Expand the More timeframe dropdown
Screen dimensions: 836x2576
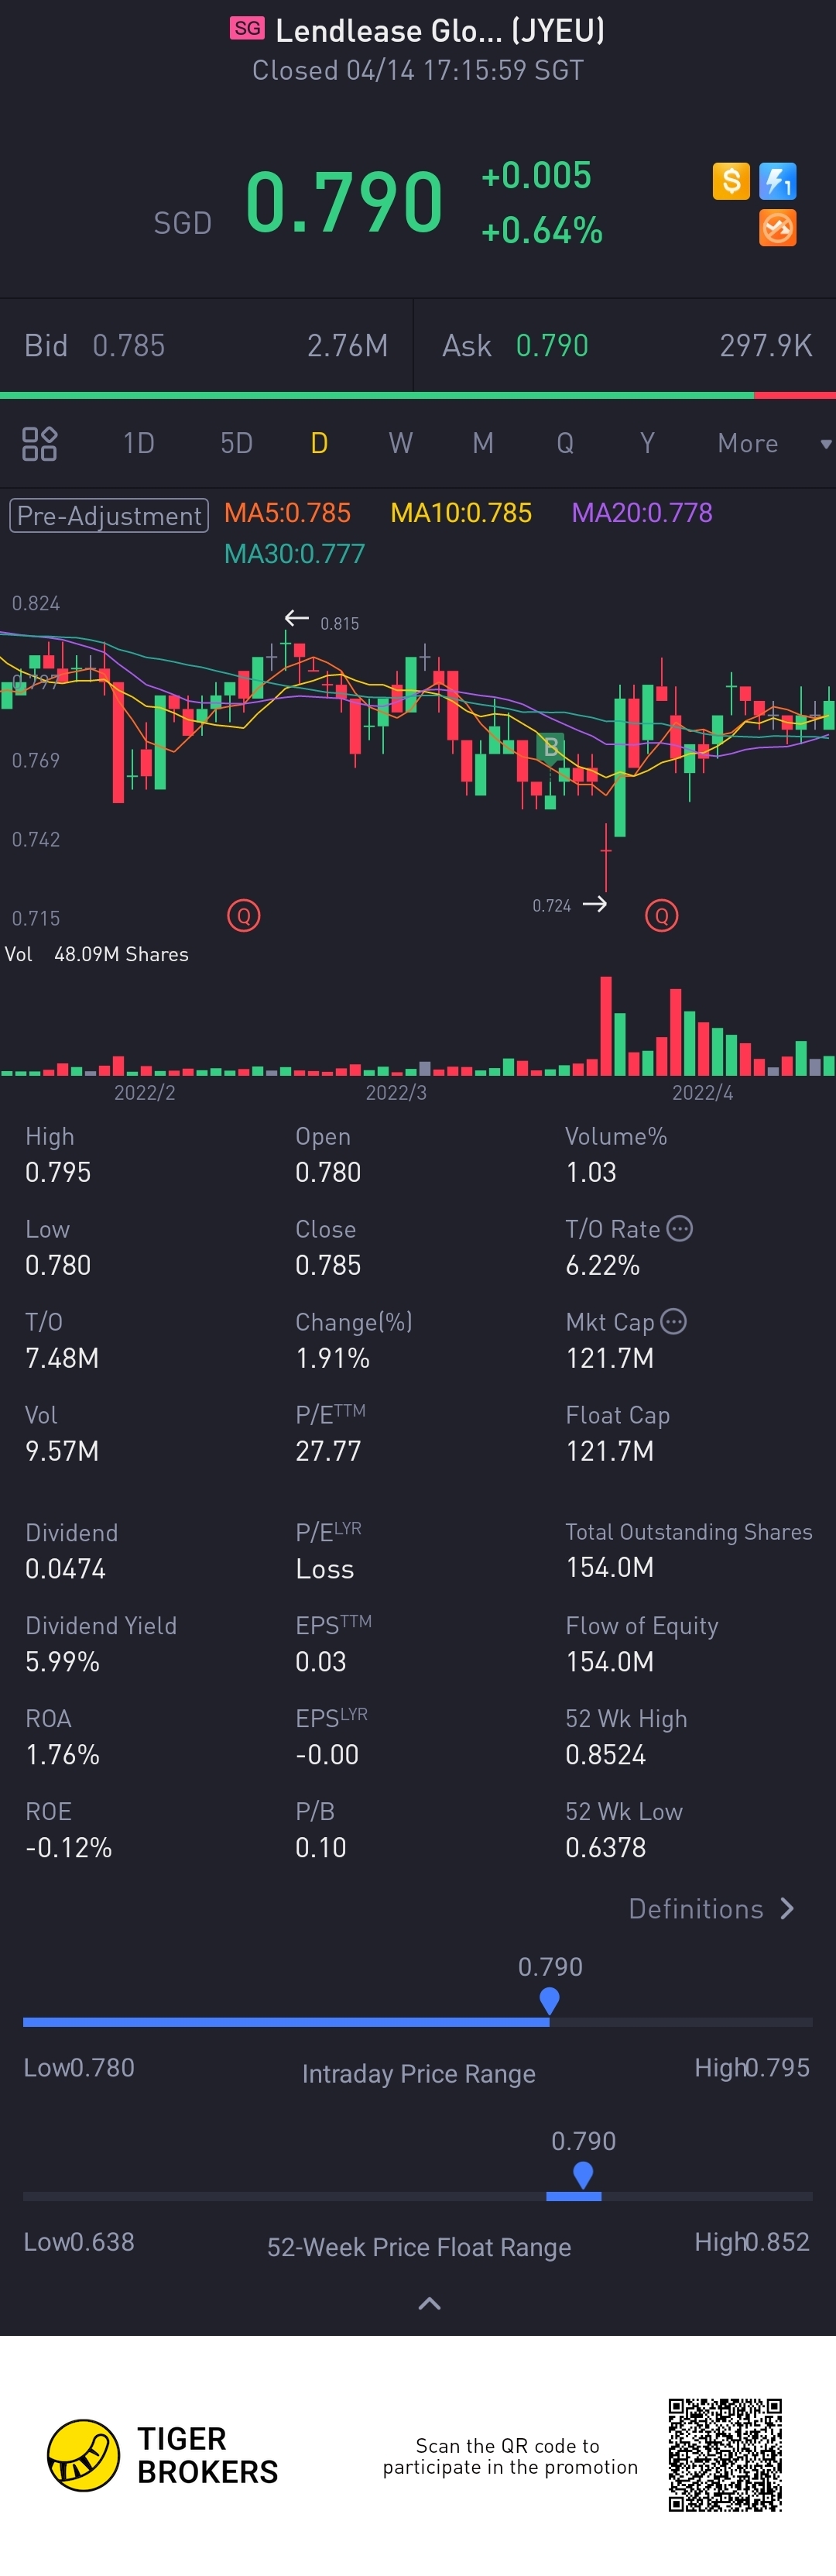pos(774,443)
